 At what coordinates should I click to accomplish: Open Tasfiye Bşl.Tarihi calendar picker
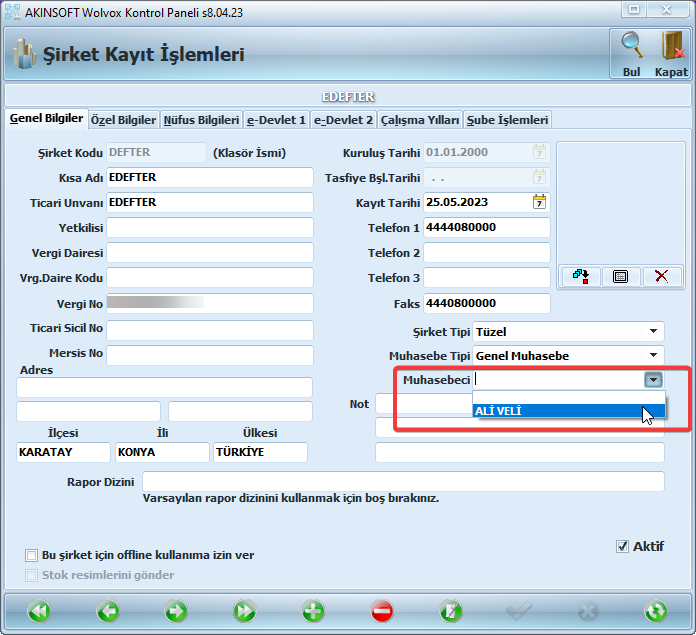[539, 177]
